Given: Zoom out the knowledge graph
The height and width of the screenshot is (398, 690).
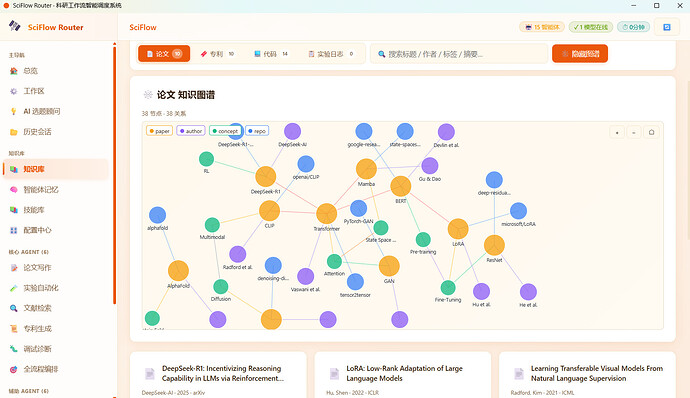Looking at the screenshot, I should coord(634,132).
